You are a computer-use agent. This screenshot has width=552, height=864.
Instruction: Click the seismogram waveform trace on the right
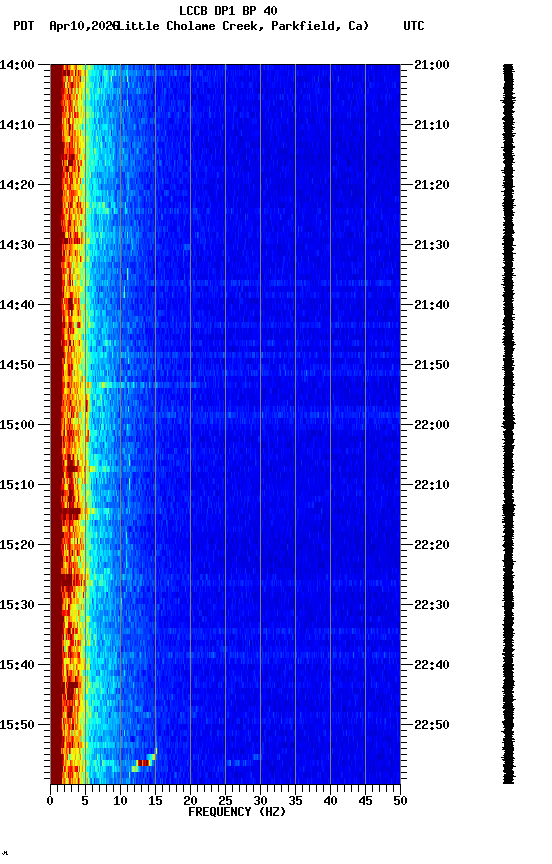(x=508, y=424)
